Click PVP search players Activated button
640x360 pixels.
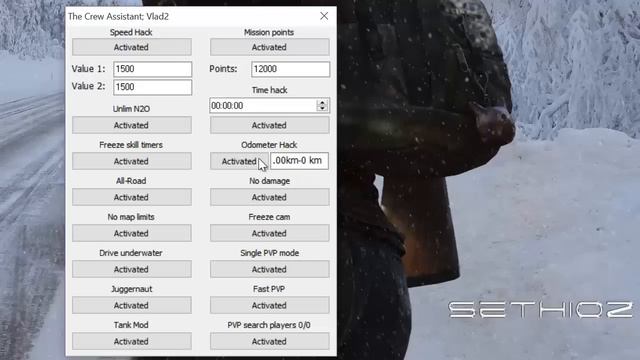[x=269, y=341]
